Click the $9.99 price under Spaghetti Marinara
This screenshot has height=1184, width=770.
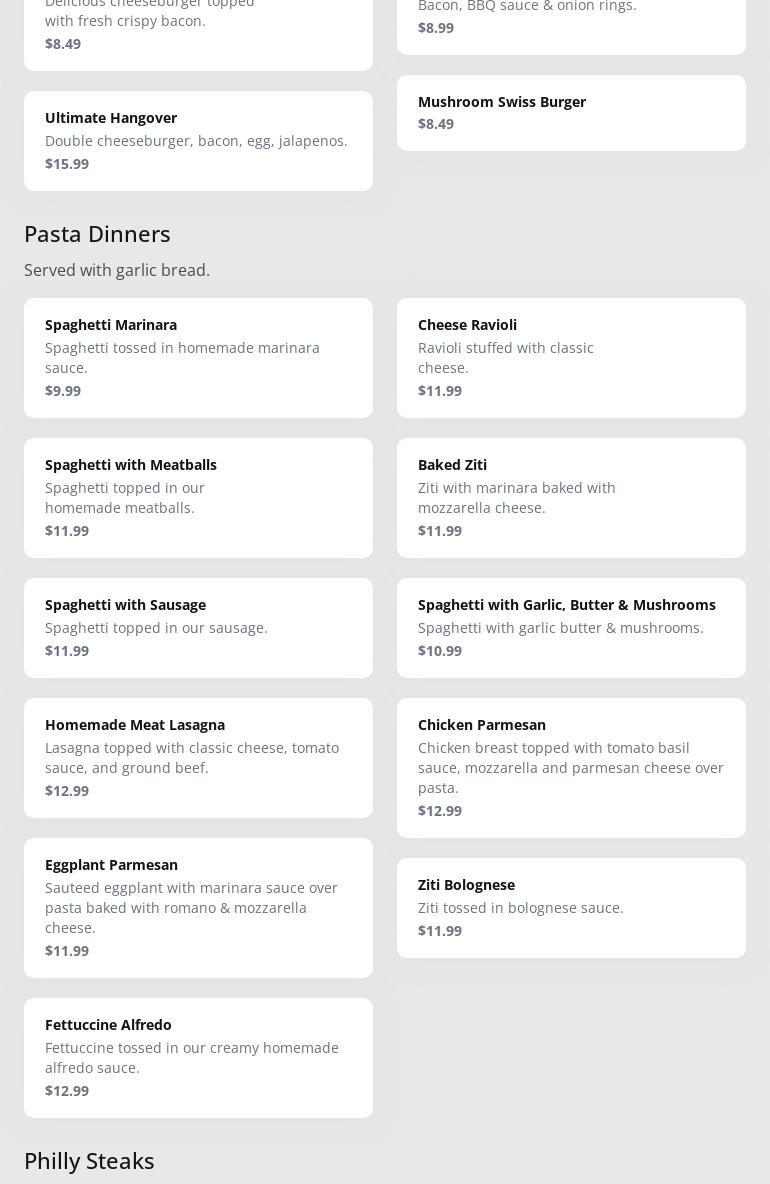[63, 391]
